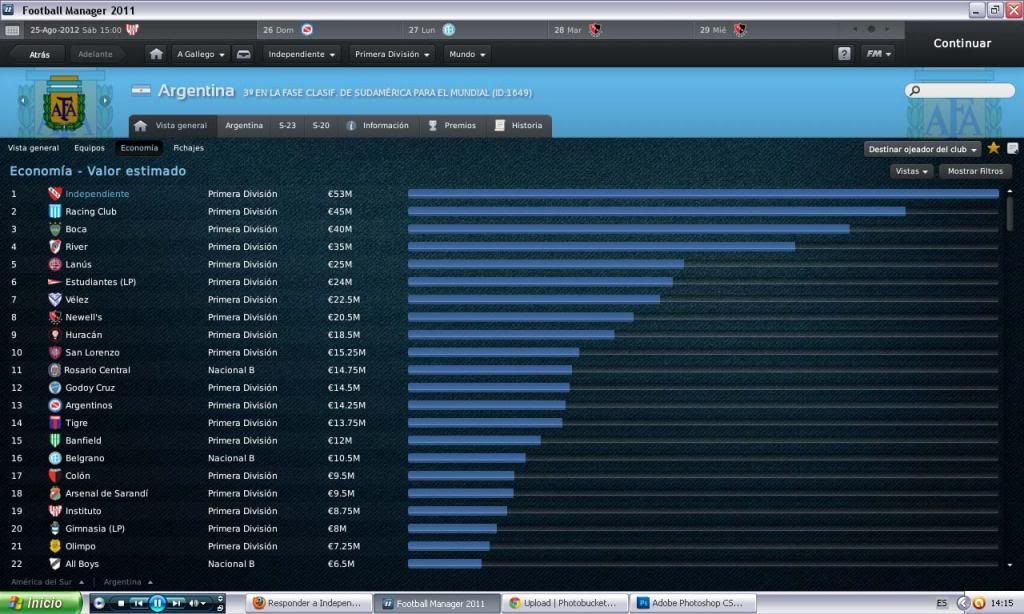Viewport: 1024px width, 614px height.
Task: Click the San Lorenzo club badge
Action: point(55,353)
